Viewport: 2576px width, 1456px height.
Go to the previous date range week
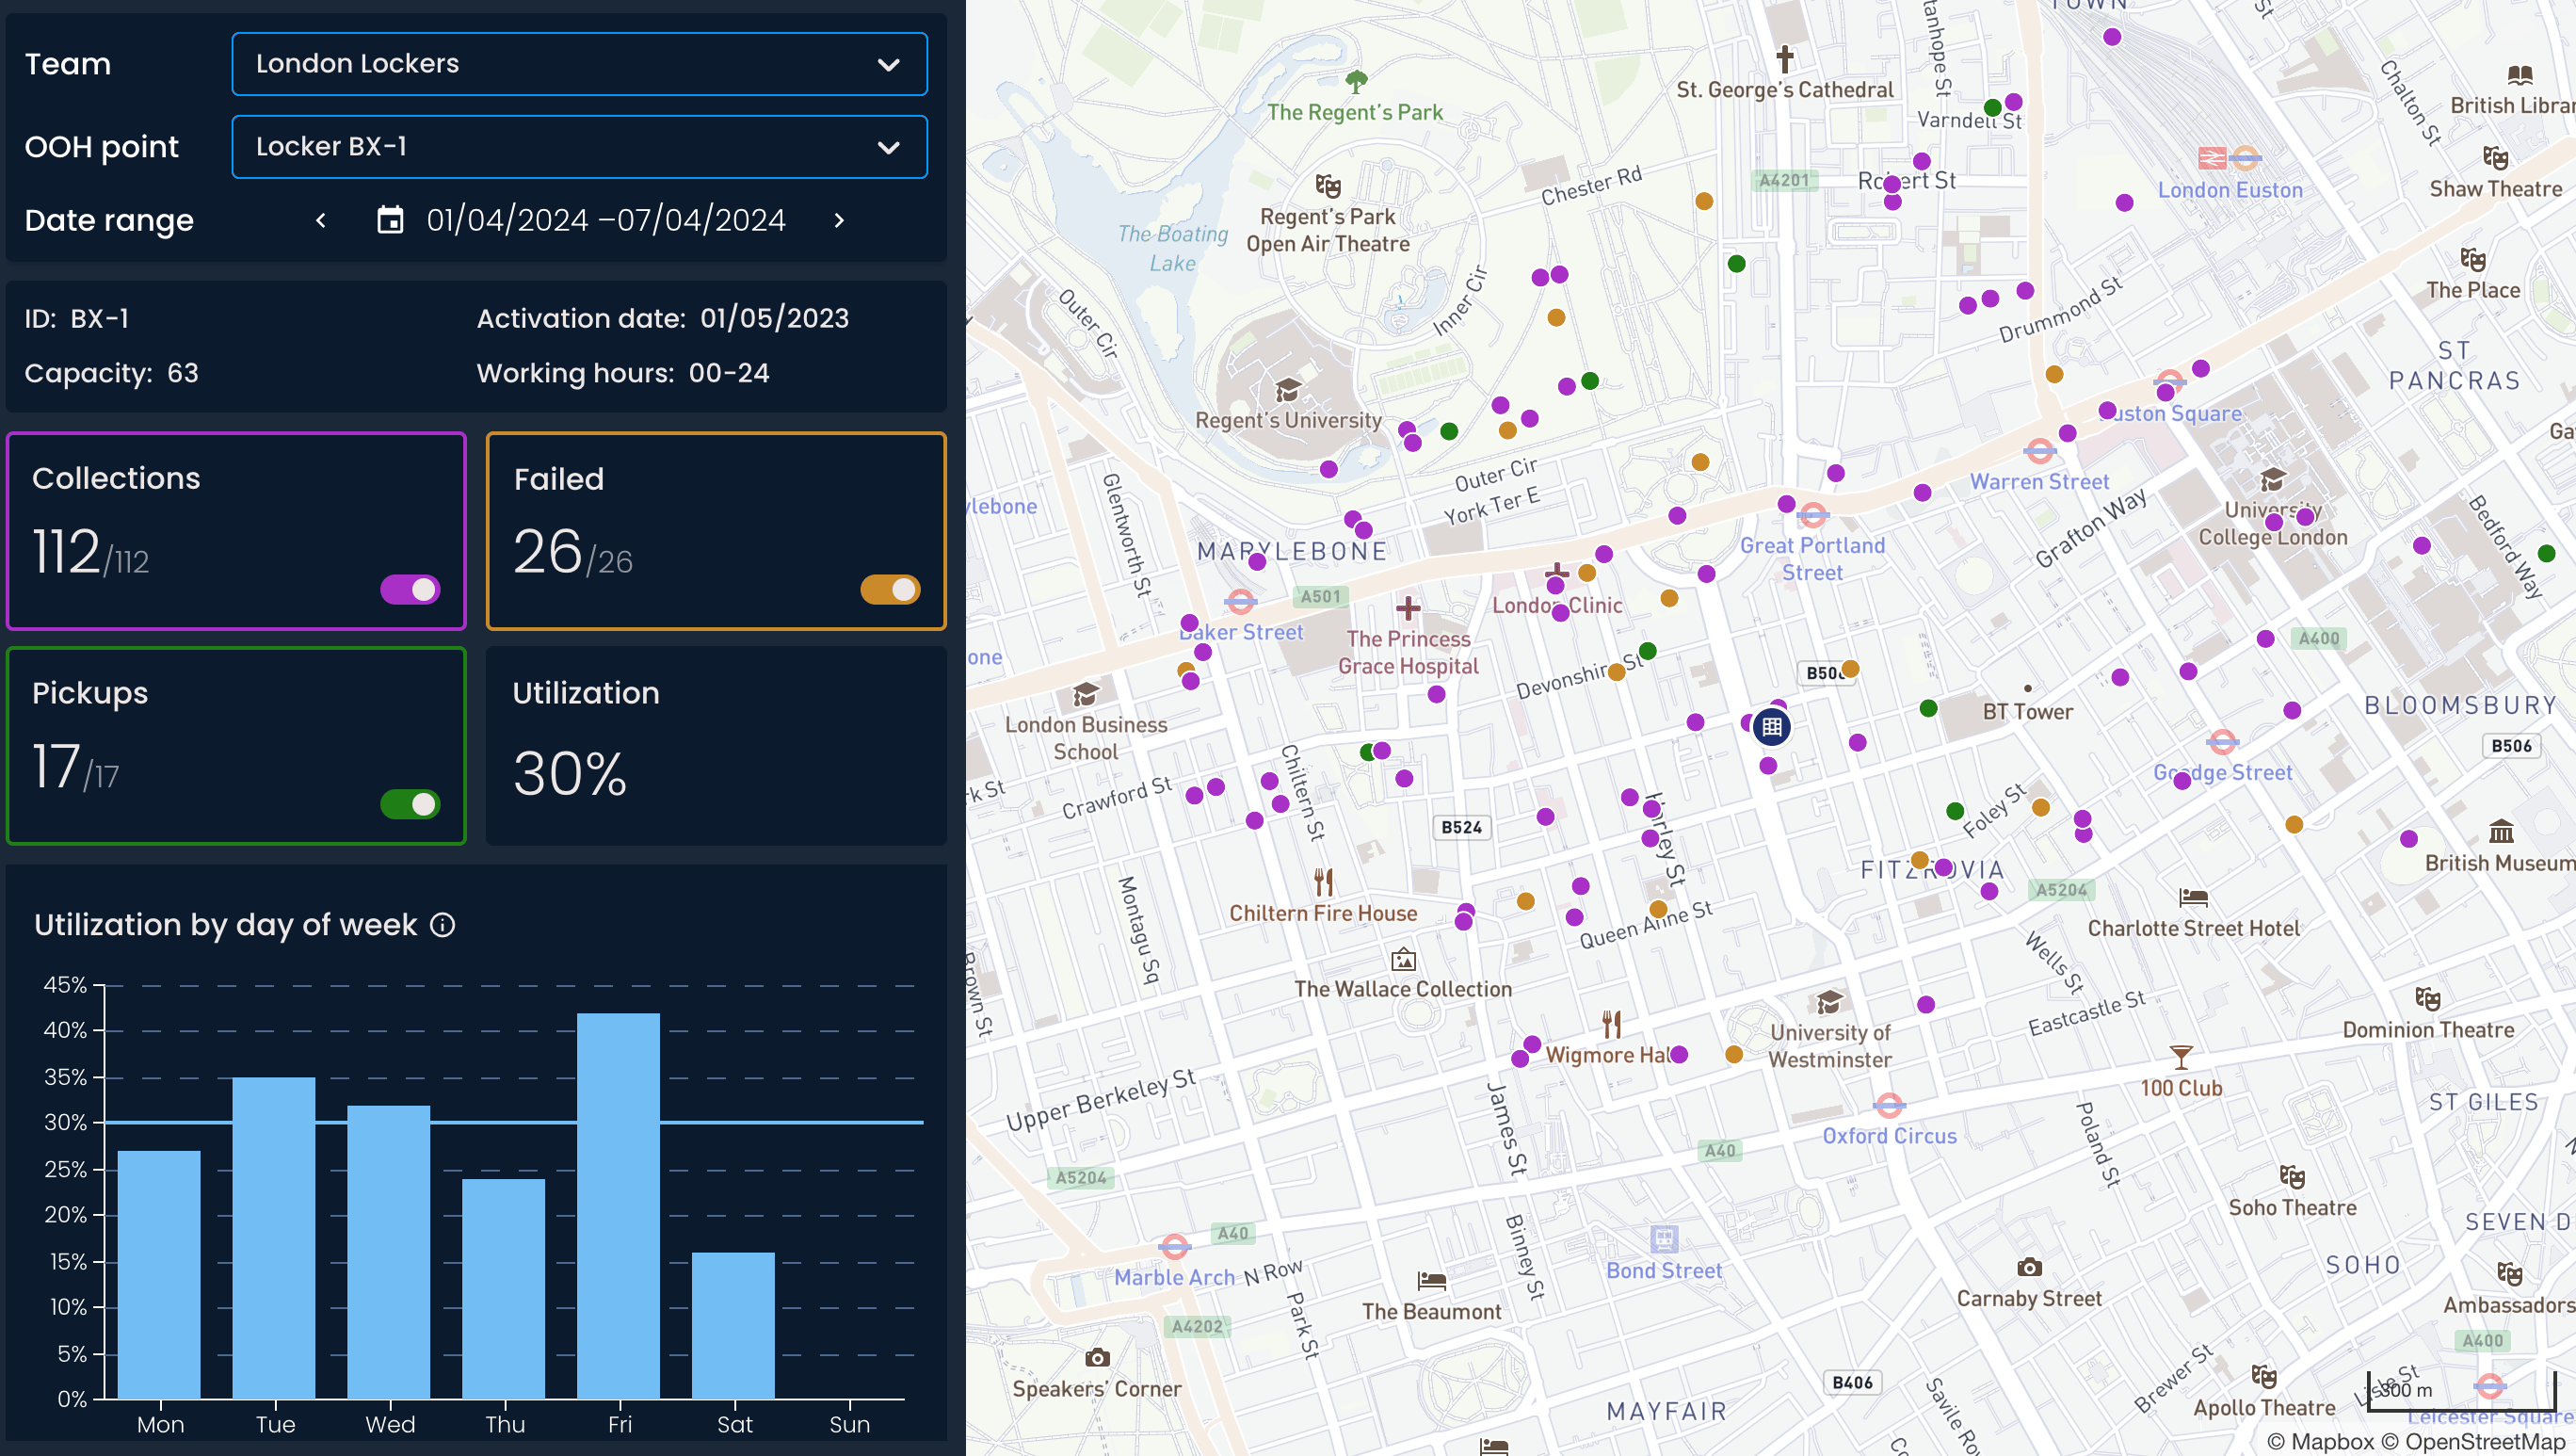point(321,220)
